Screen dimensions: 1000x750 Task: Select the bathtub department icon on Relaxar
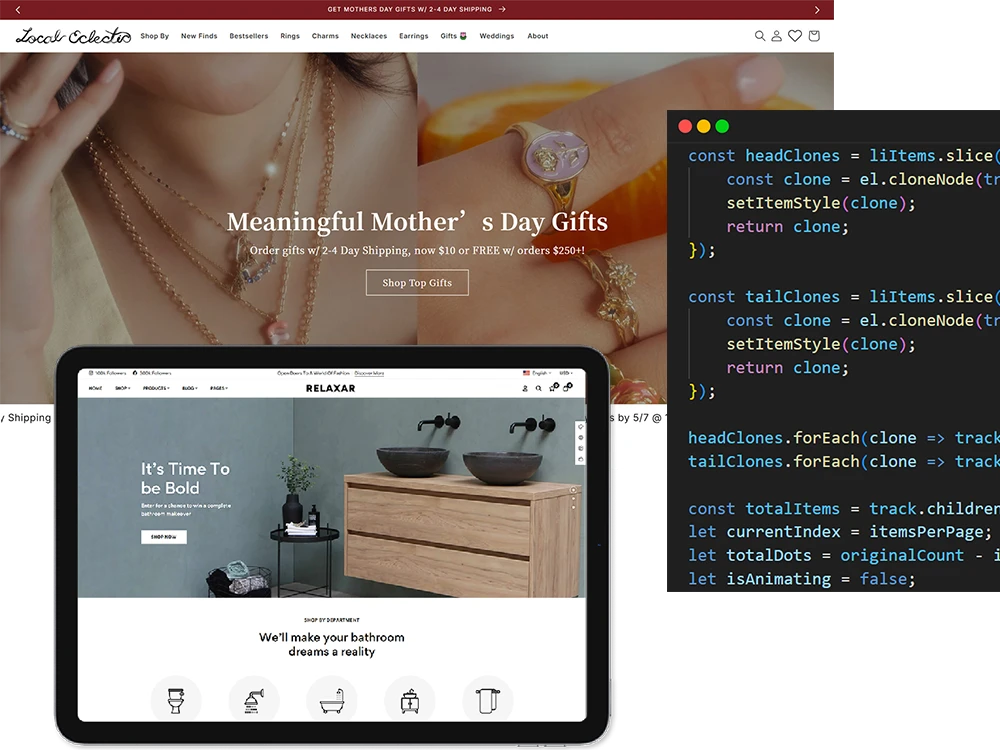332,700
